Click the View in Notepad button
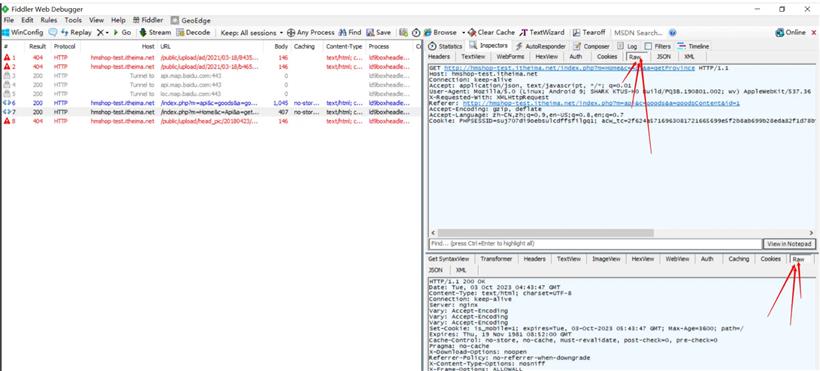Image resolution: width=820 pixels, height=371 pixels. coord(789,244)
